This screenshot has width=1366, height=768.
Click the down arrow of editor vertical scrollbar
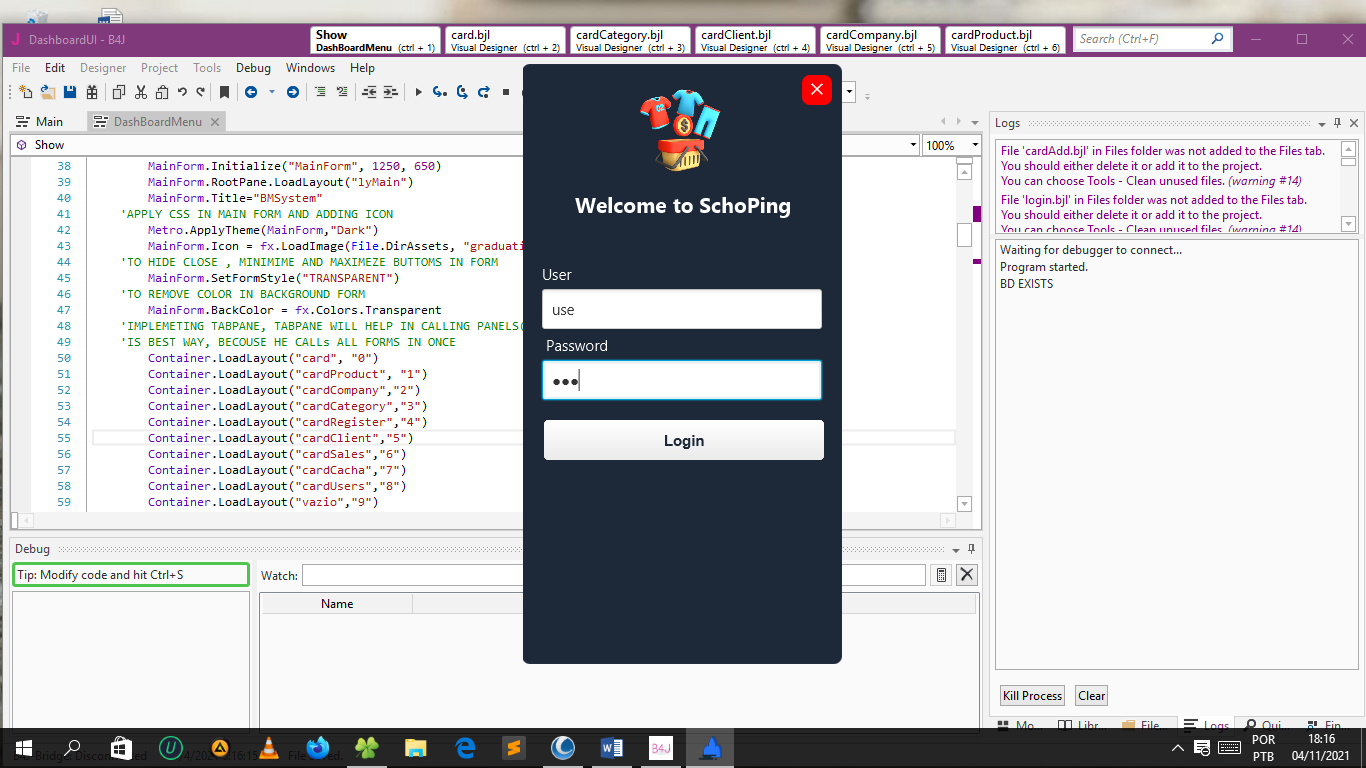tap(964, 504)
